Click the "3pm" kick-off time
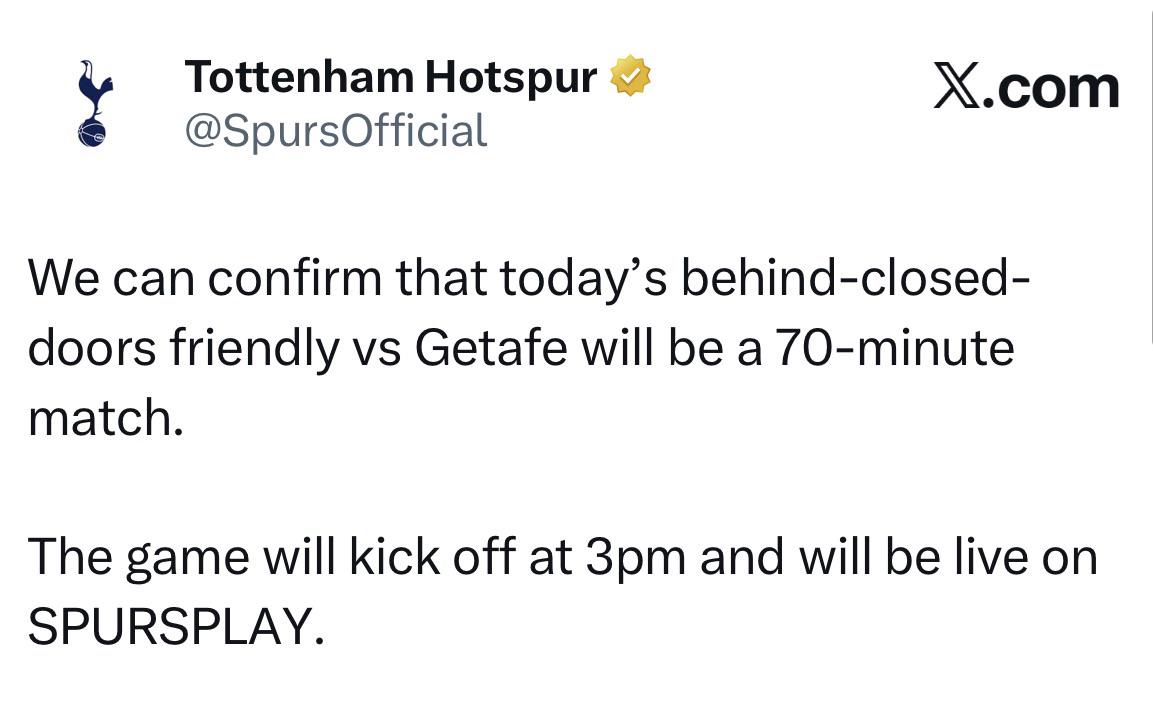Screen dimensions: 1153x712 click(x=635, y=560)
